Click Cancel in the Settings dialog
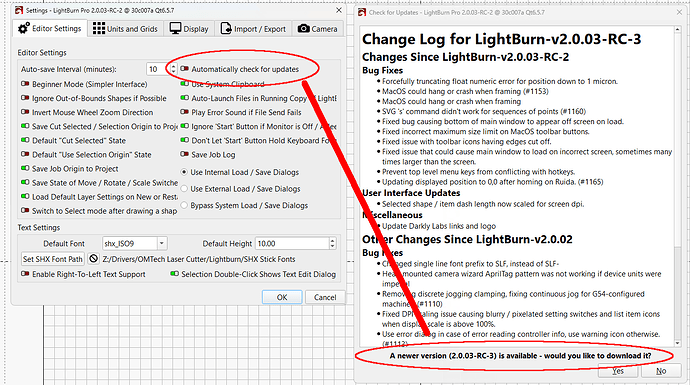 (325, 297)
